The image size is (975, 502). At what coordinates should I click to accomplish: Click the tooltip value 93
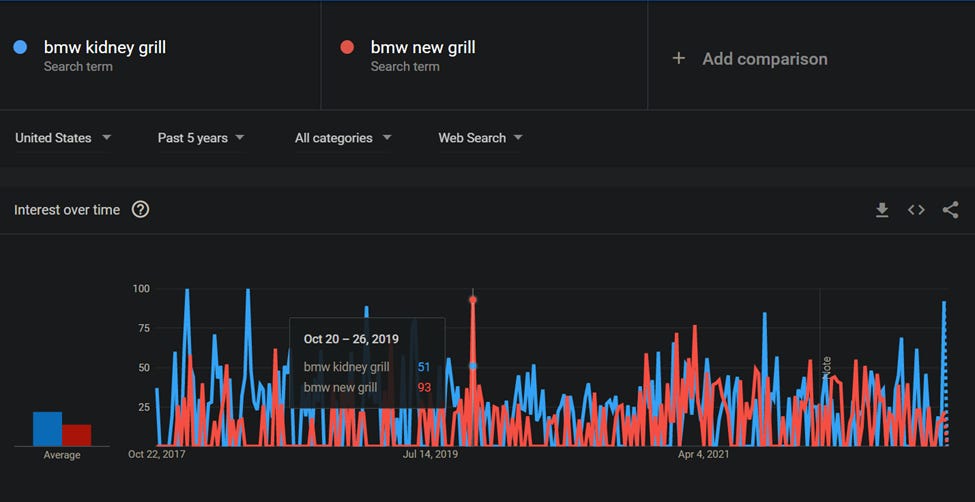point(424,388)
